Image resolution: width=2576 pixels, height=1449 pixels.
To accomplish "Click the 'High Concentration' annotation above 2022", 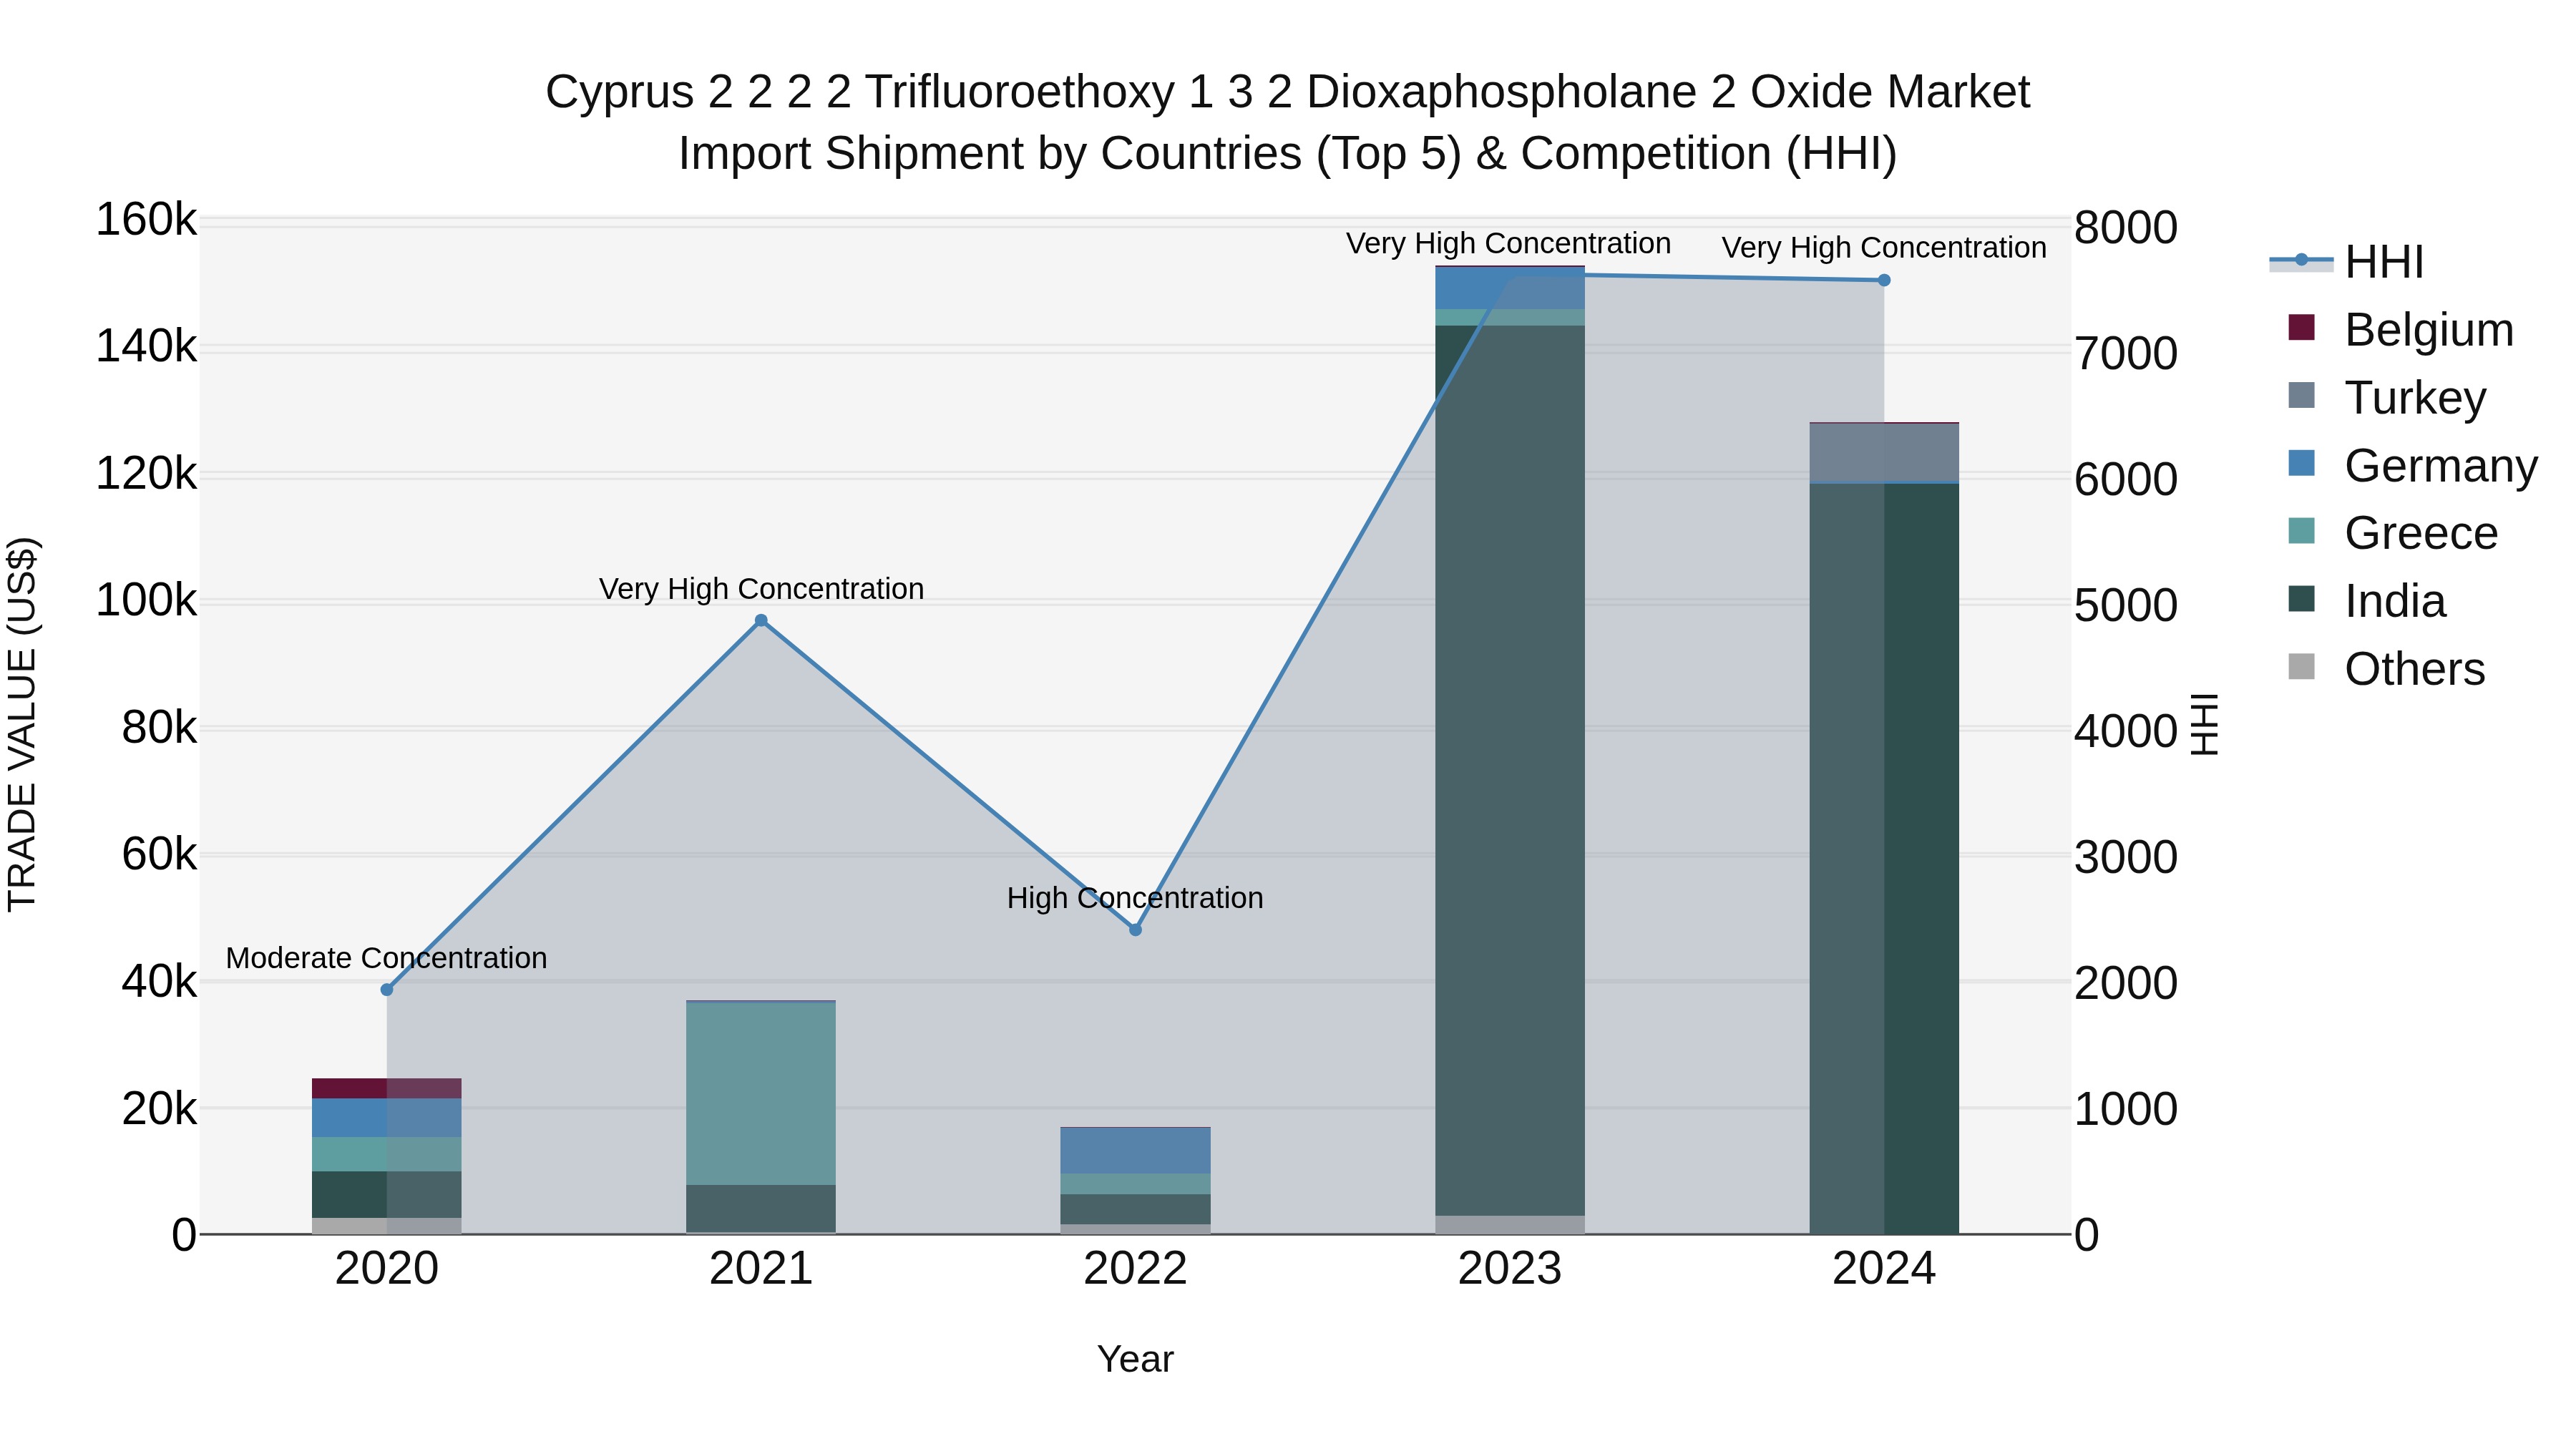I will coord(1135,898).
